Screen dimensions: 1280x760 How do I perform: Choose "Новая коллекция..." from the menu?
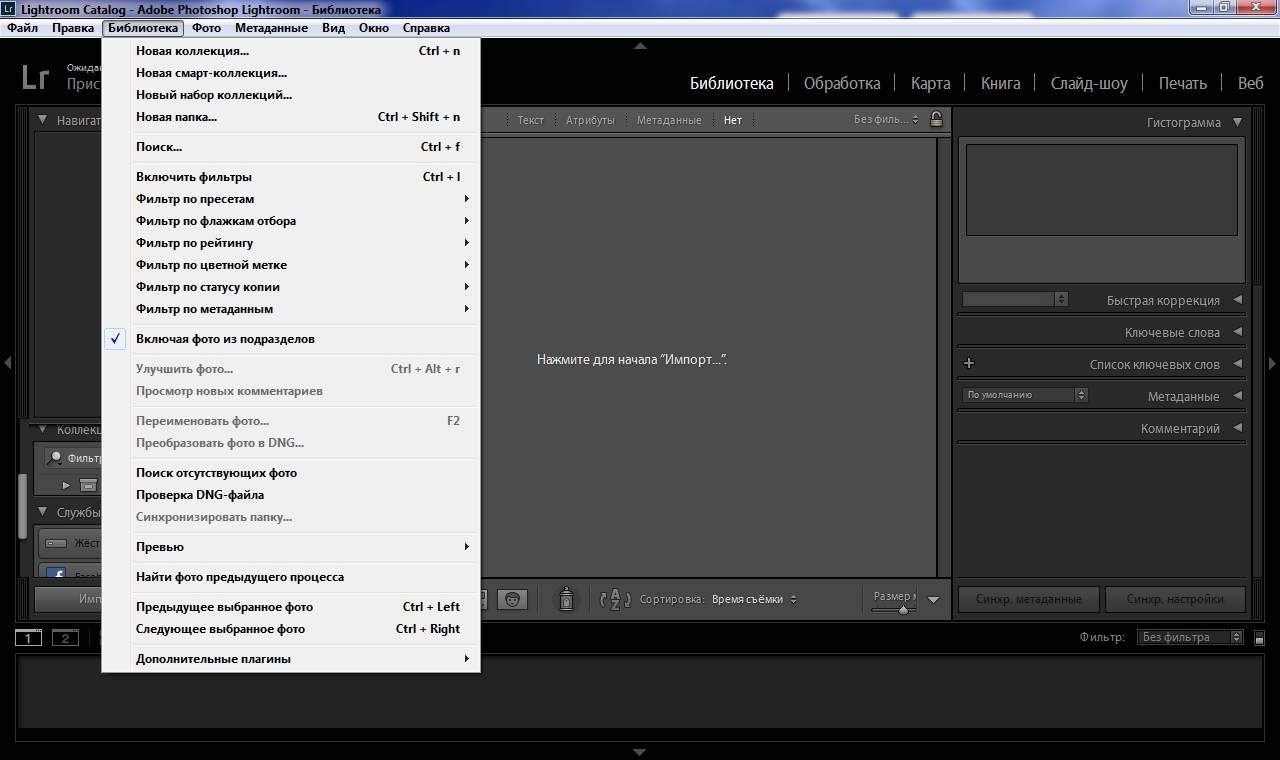(291, 51)
